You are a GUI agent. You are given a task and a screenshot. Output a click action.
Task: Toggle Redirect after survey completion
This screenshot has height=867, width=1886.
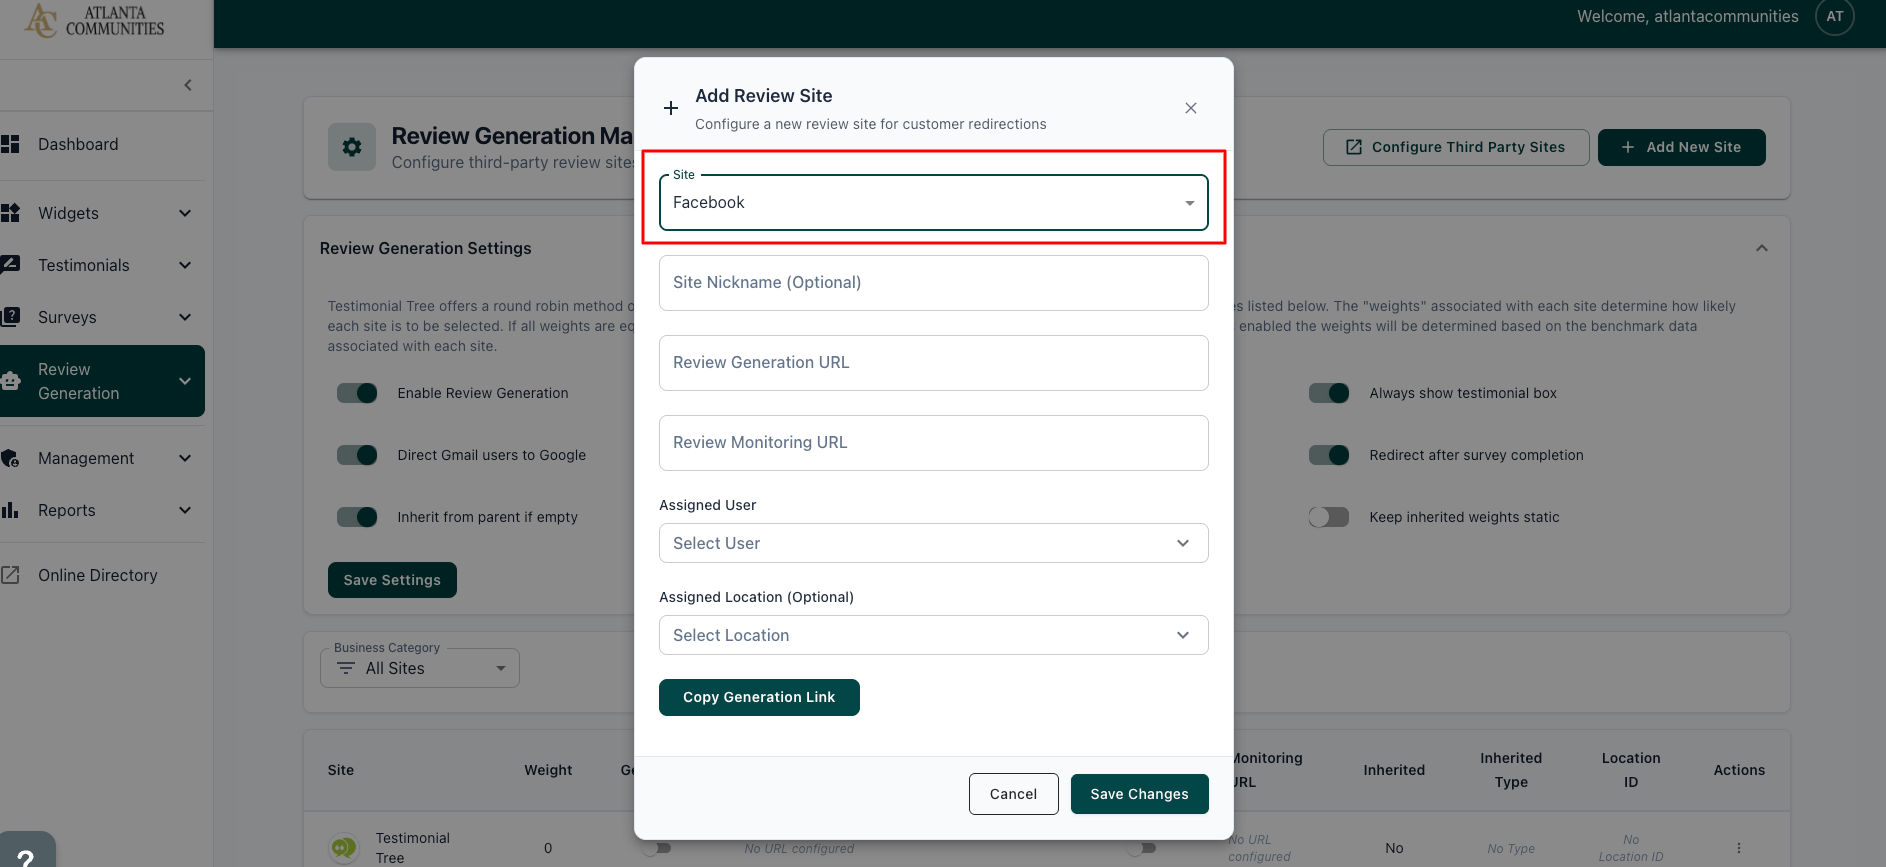coord(1329,455)
